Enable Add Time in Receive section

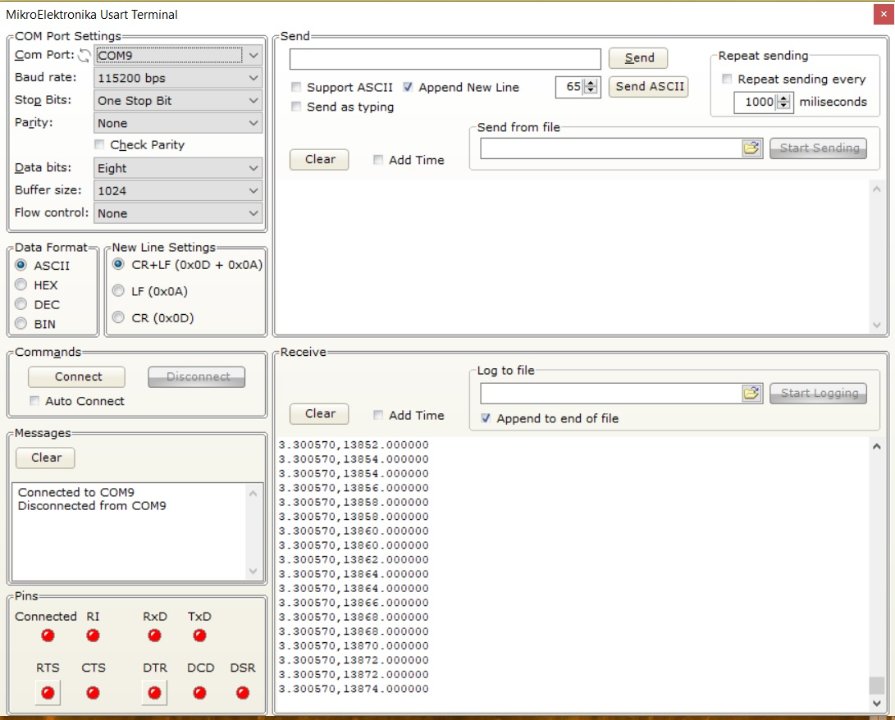coord(378,415)
